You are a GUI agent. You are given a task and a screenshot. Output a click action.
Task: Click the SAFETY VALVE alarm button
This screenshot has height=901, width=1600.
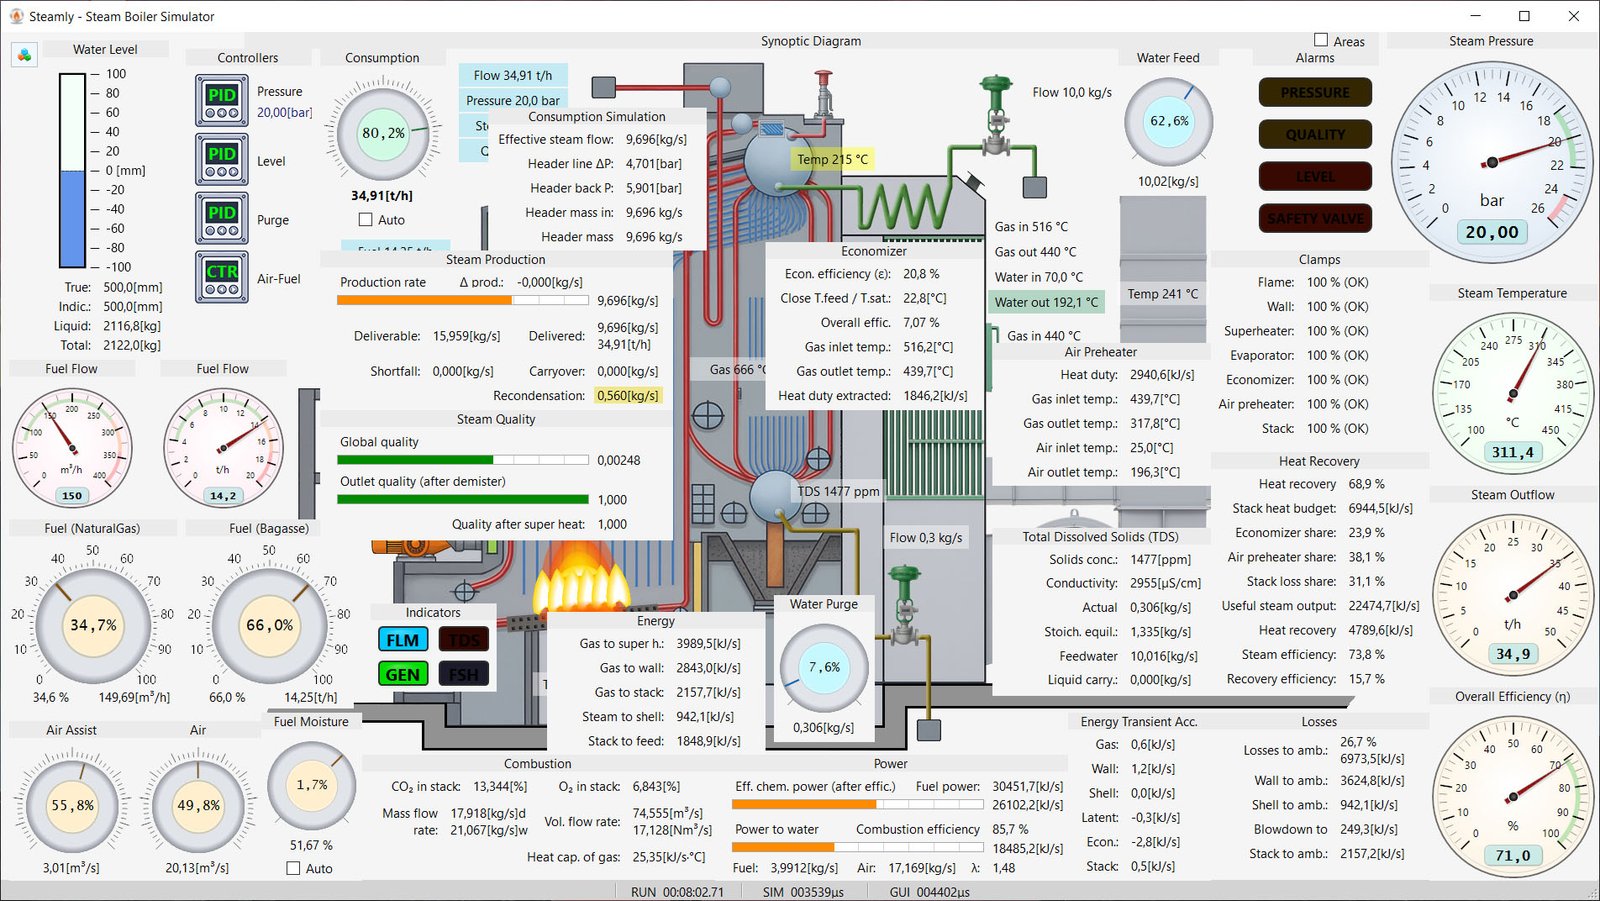(1315, 218)
